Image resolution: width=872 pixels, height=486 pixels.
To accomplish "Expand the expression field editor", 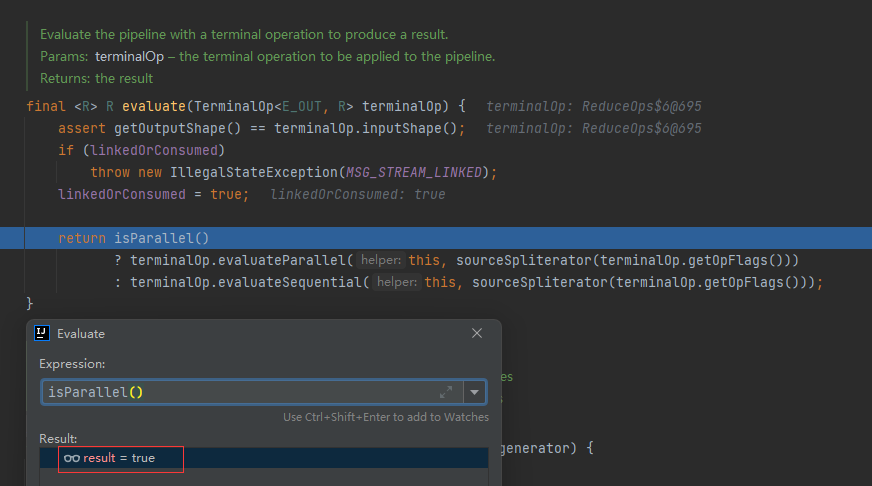I will coord(446,392).
